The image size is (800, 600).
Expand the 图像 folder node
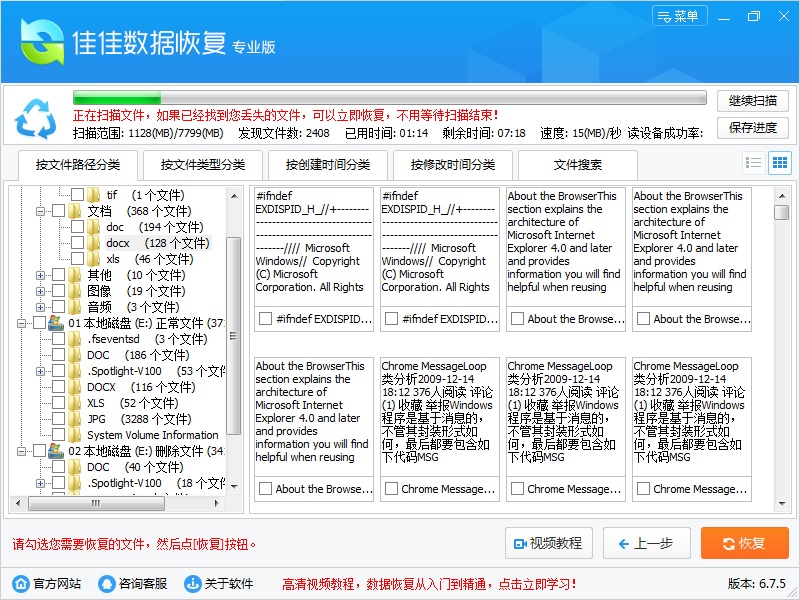(x=41, y=291)
